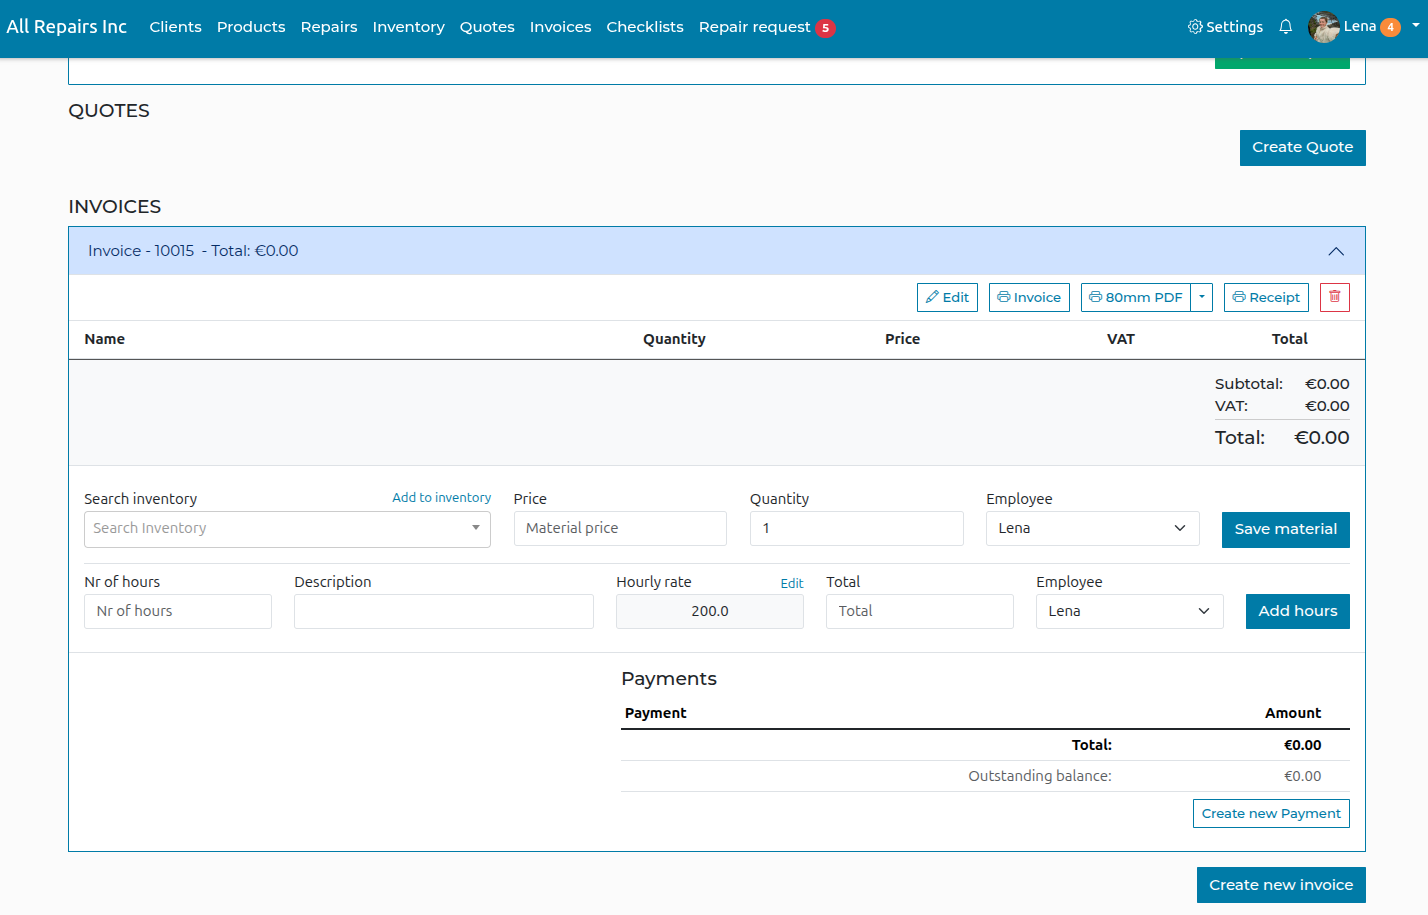Click the Receipt button
Image resolution: width=1428 pixels, height=915 pixels.
coord(1266,297)
